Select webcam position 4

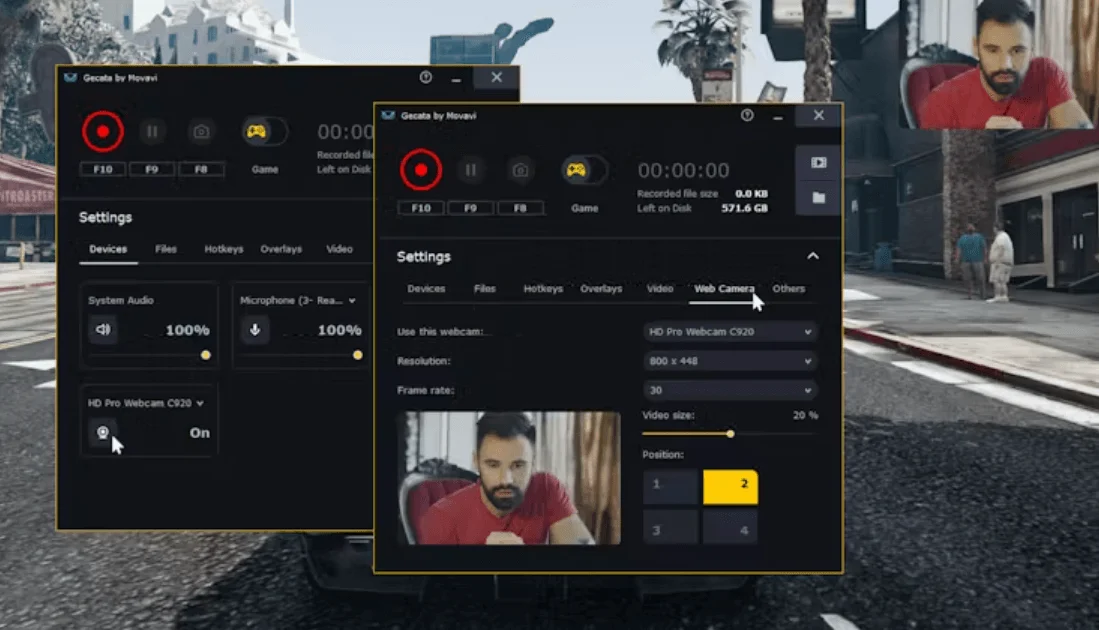pyautogui.click(x=730, y=529)
